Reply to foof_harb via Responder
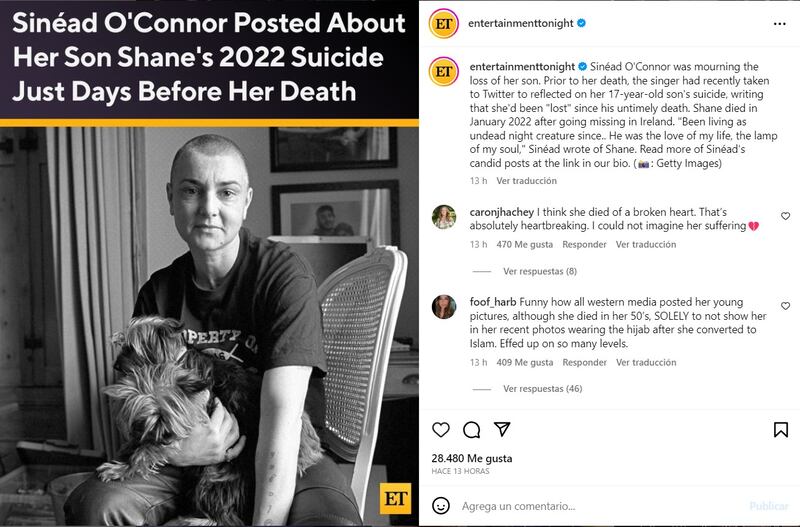 (x=584, y=362)
